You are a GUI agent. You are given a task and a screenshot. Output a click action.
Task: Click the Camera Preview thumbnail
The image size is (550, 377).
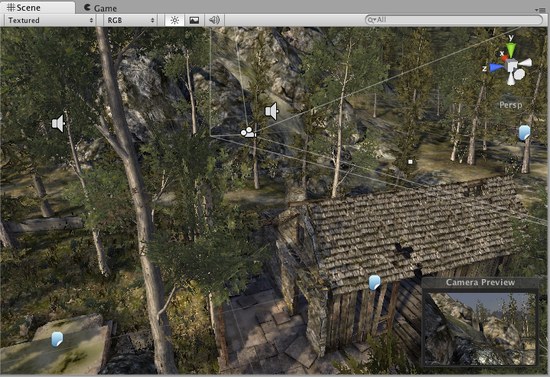[x=480, y=329]
